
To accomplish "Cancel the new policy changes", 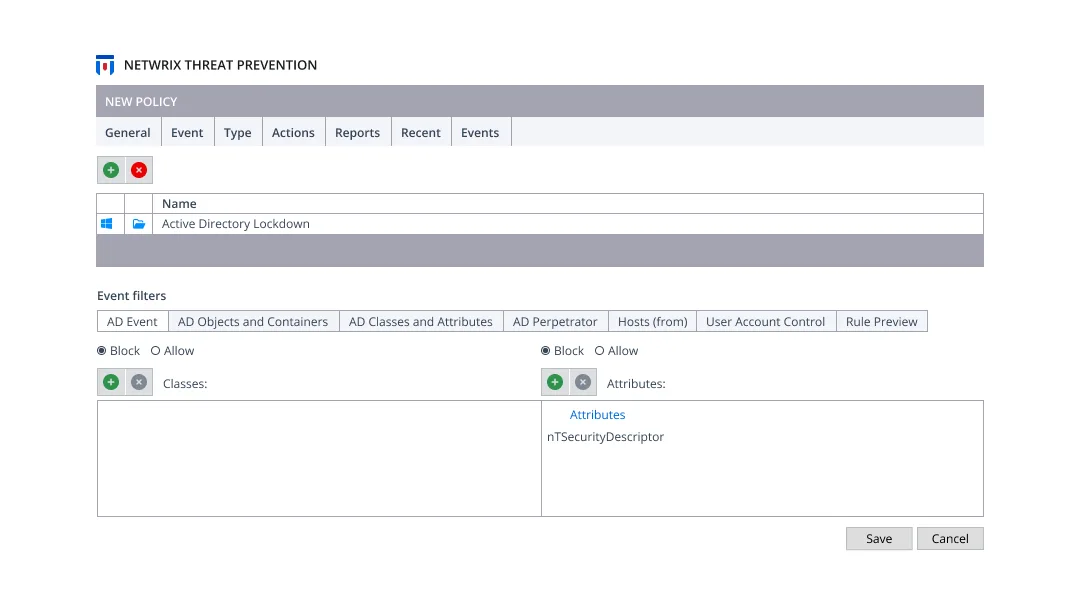I will [950, 538].
